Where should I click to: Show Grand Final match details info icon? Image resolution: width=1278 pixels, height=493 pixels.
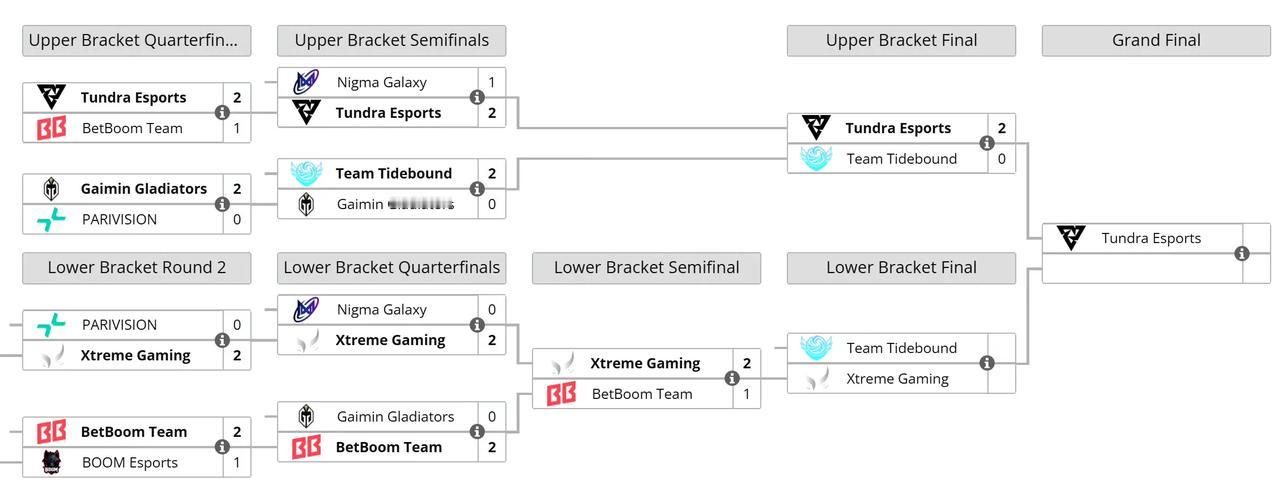pos(1242,254)
